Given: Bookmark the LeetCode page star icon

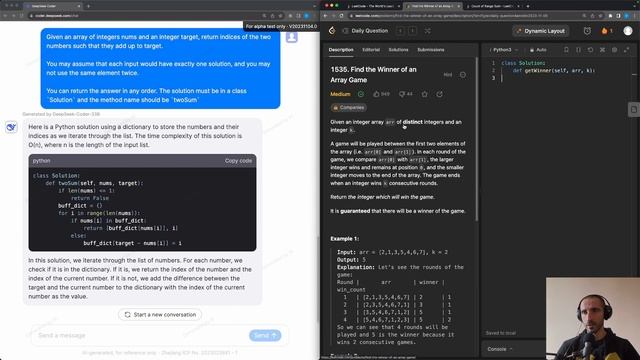Looking at the screenshot, I should click(x=600, y=16).
